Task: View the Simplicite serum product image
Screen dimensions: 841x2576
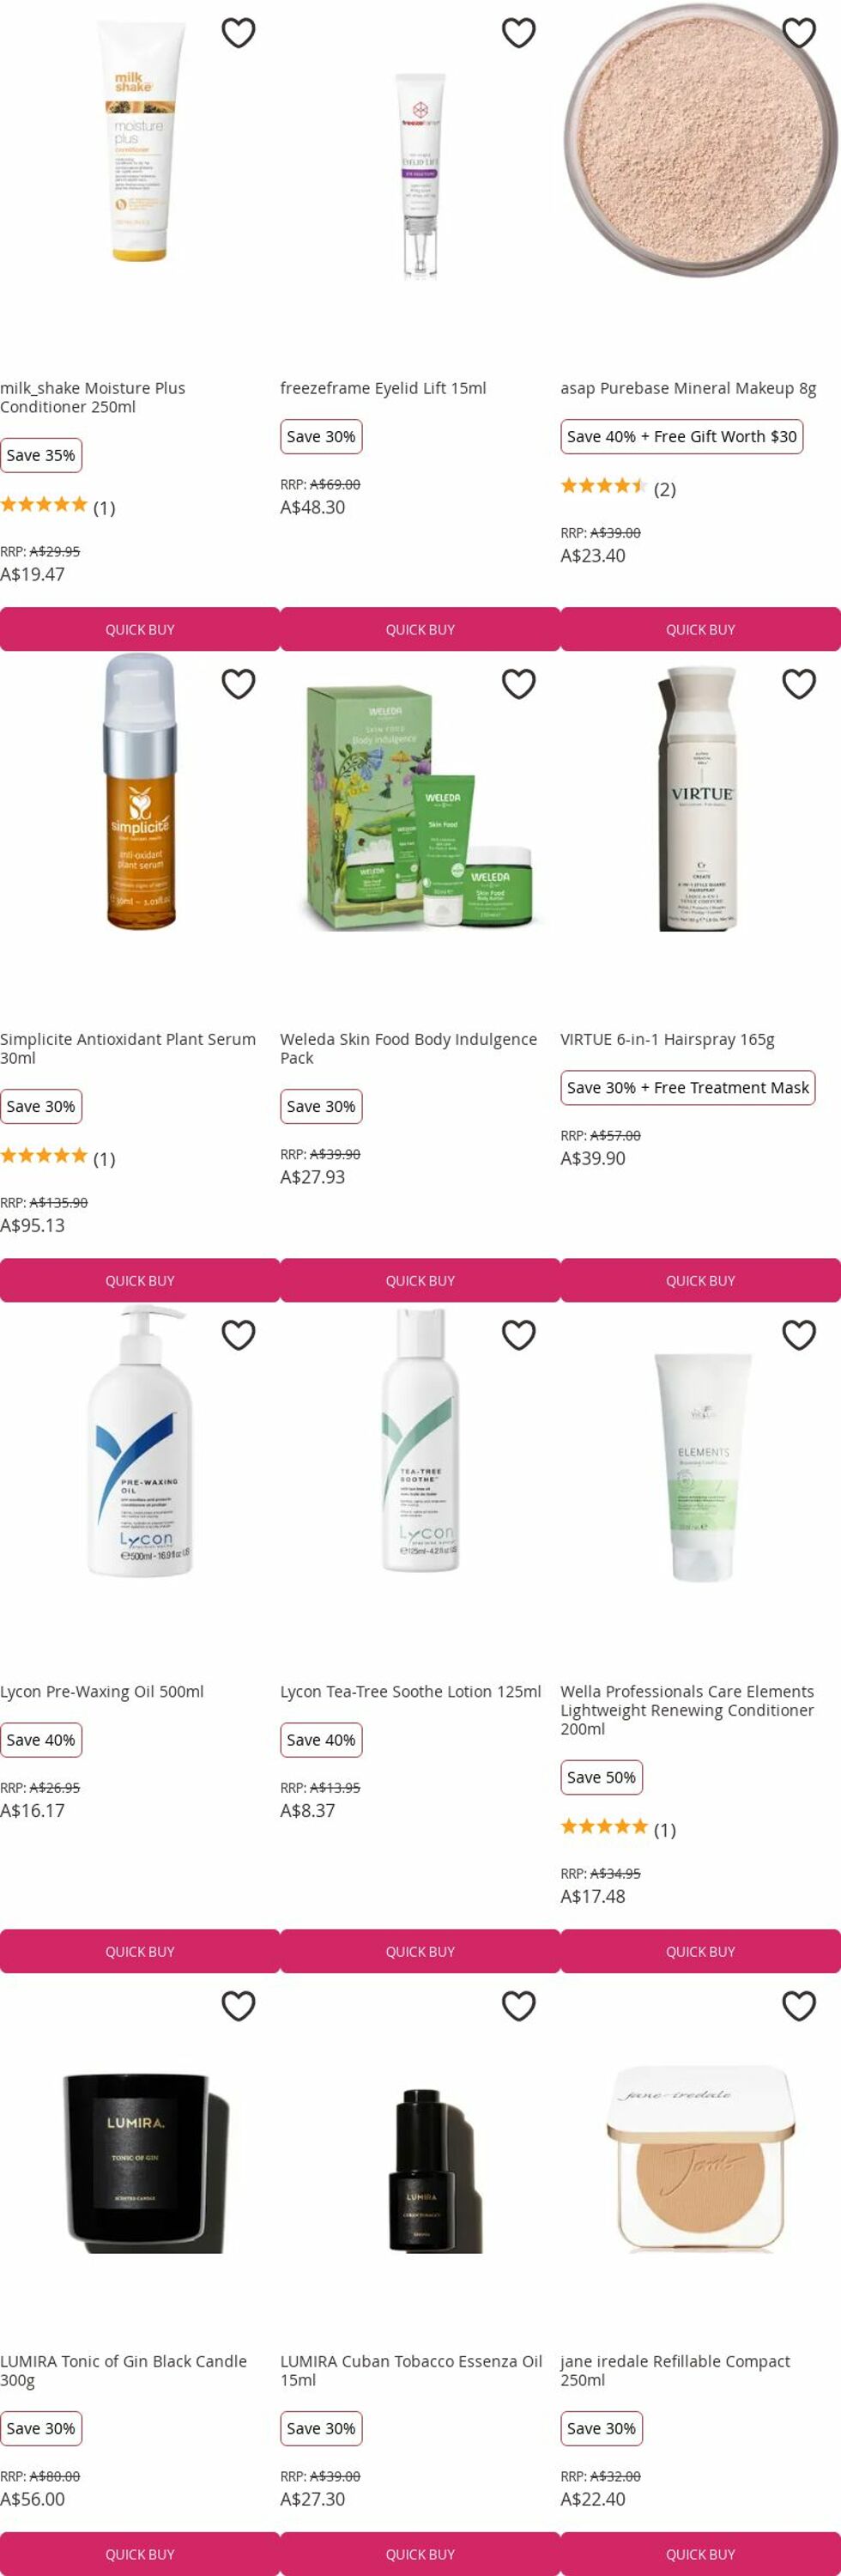Action: point(140,792)
